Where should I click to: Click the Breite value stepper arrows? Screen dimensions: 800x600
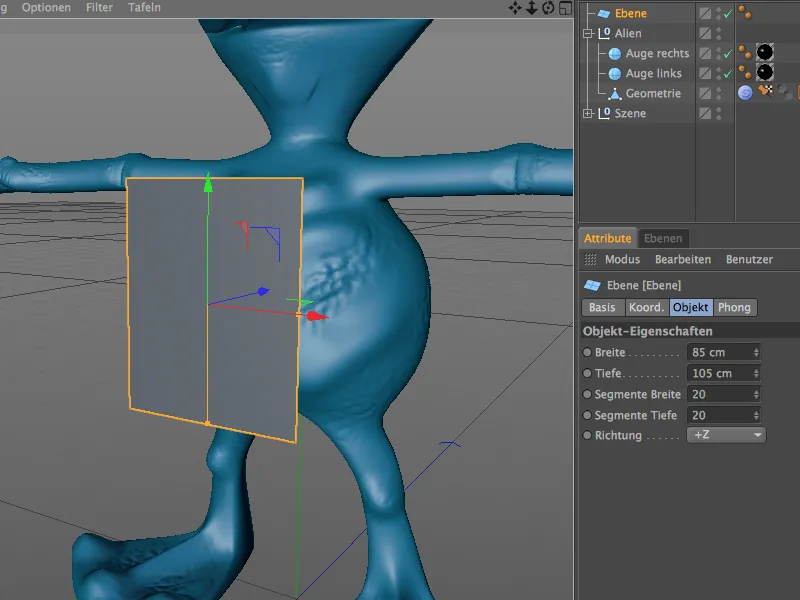pos(756,352)
